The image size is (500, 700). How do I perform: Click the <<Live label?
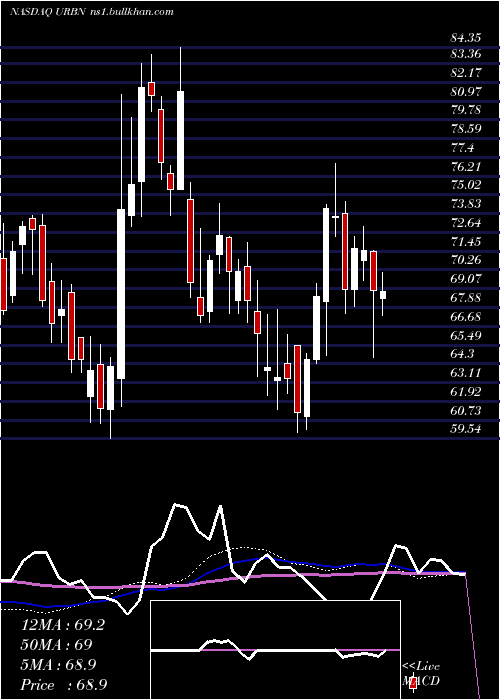[x=421, y=667]
